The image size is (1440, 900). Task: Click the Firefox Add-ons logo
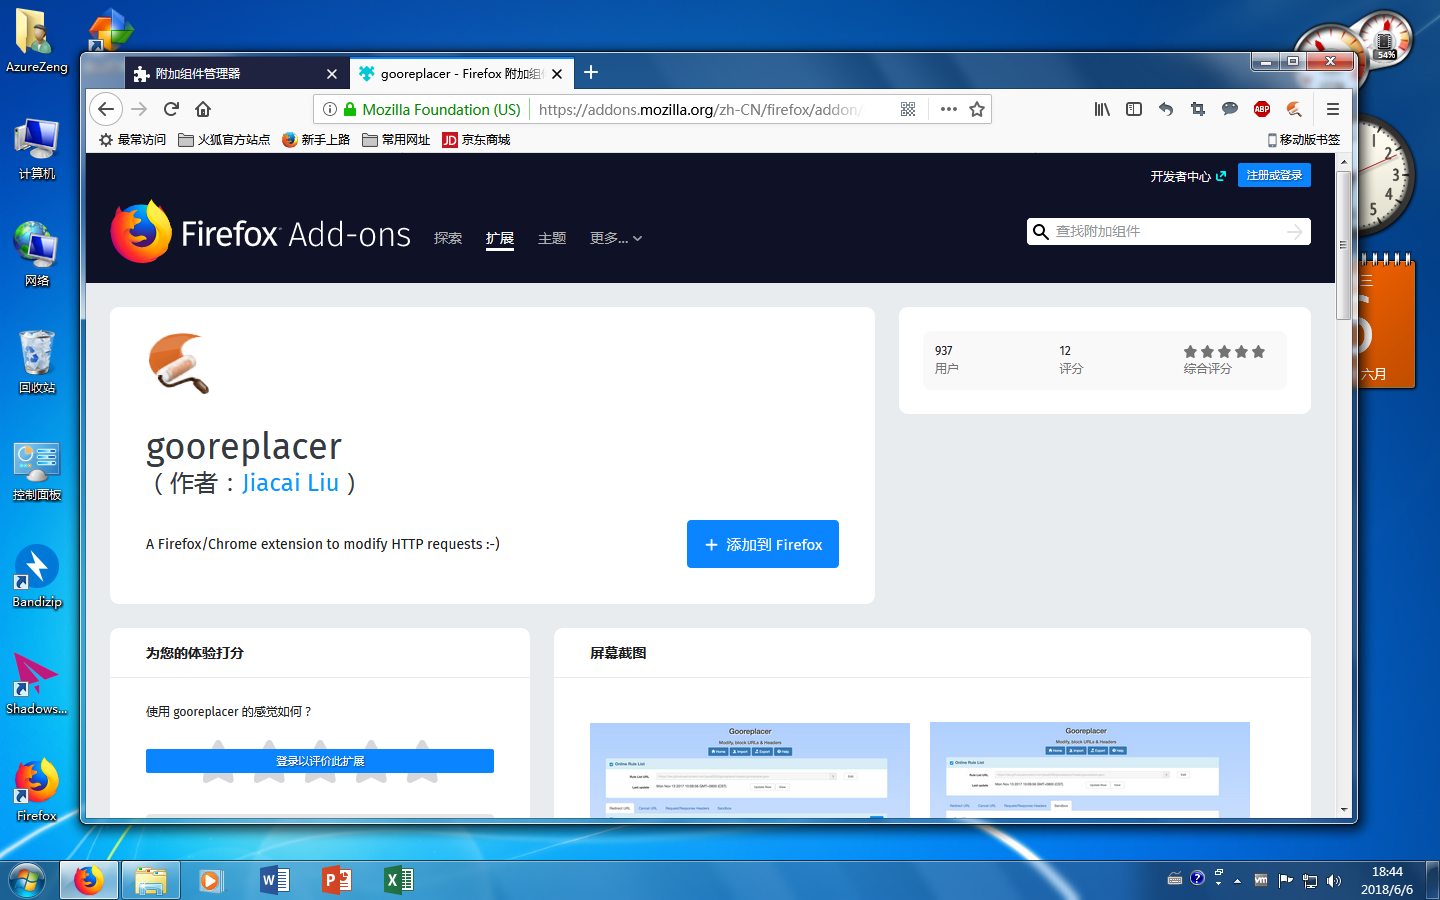click(261, 233)
